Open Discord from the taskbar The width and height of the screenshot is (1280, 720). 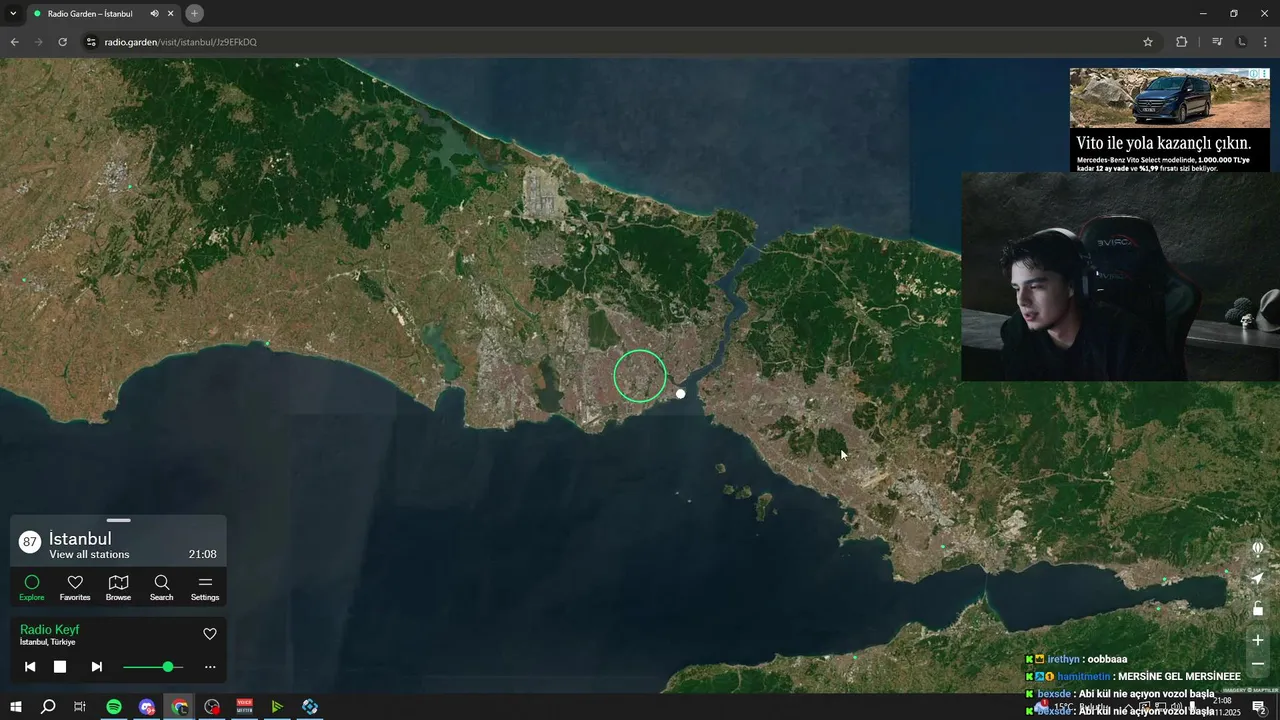147,707
